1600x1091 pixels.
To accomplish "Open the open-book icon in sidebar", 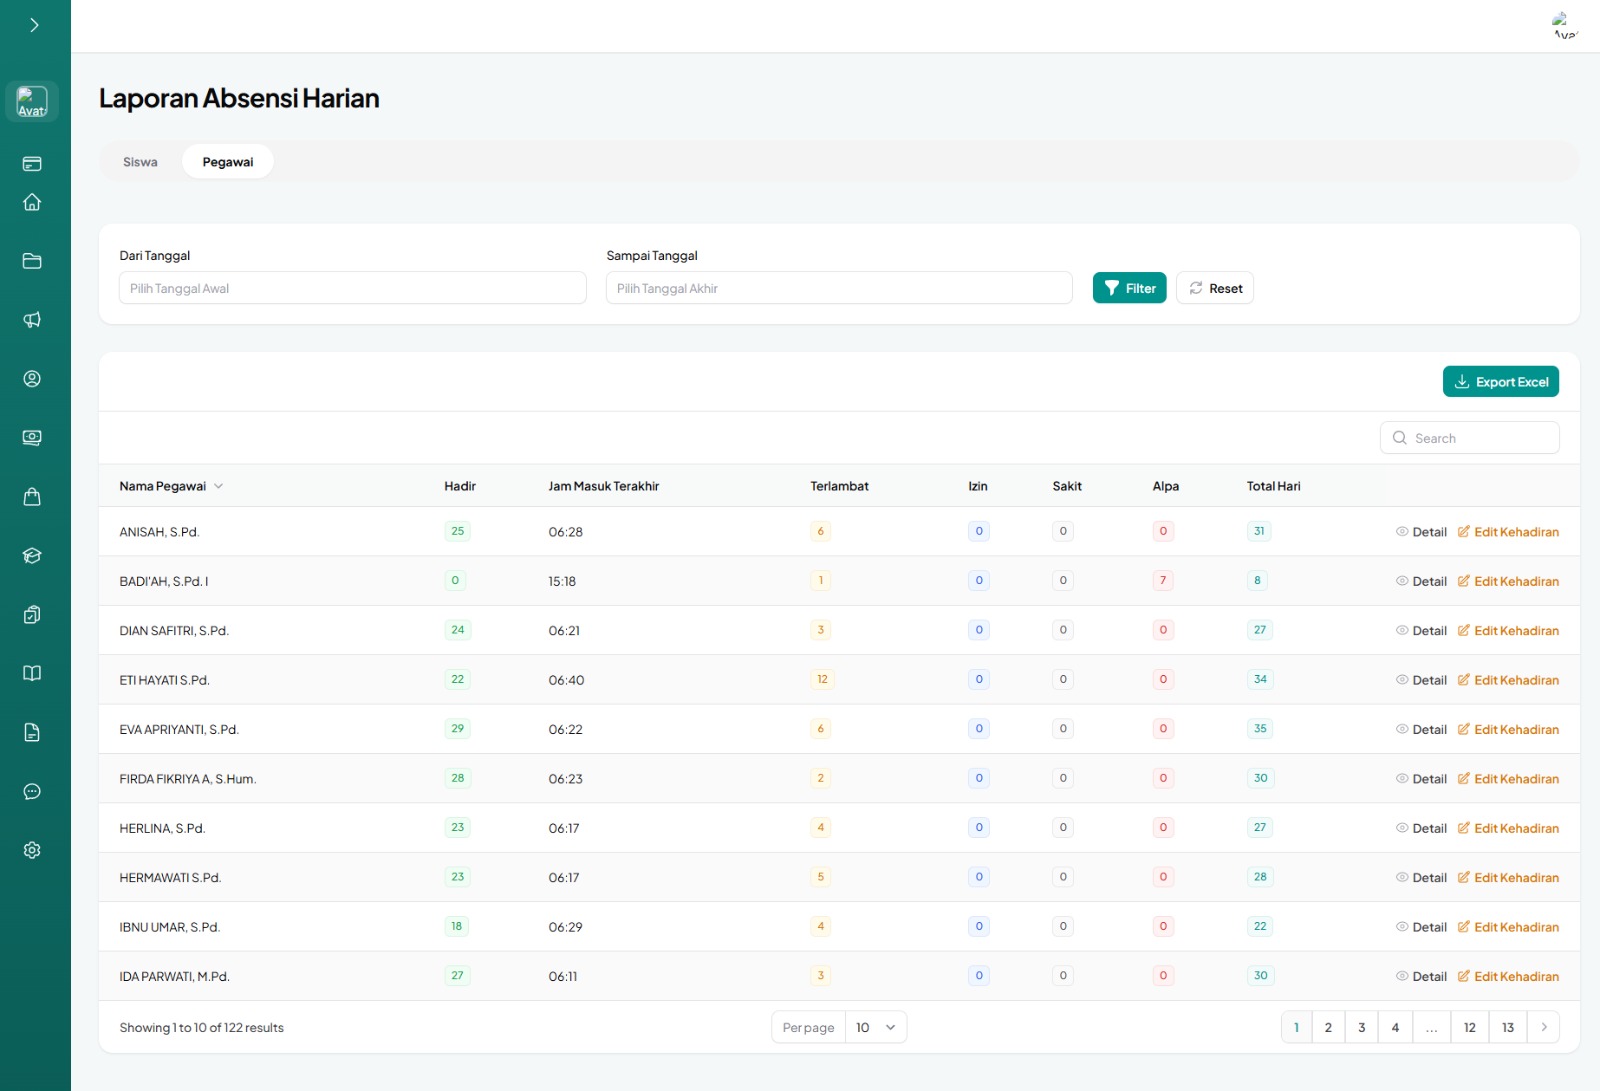I will pos(32,673).
